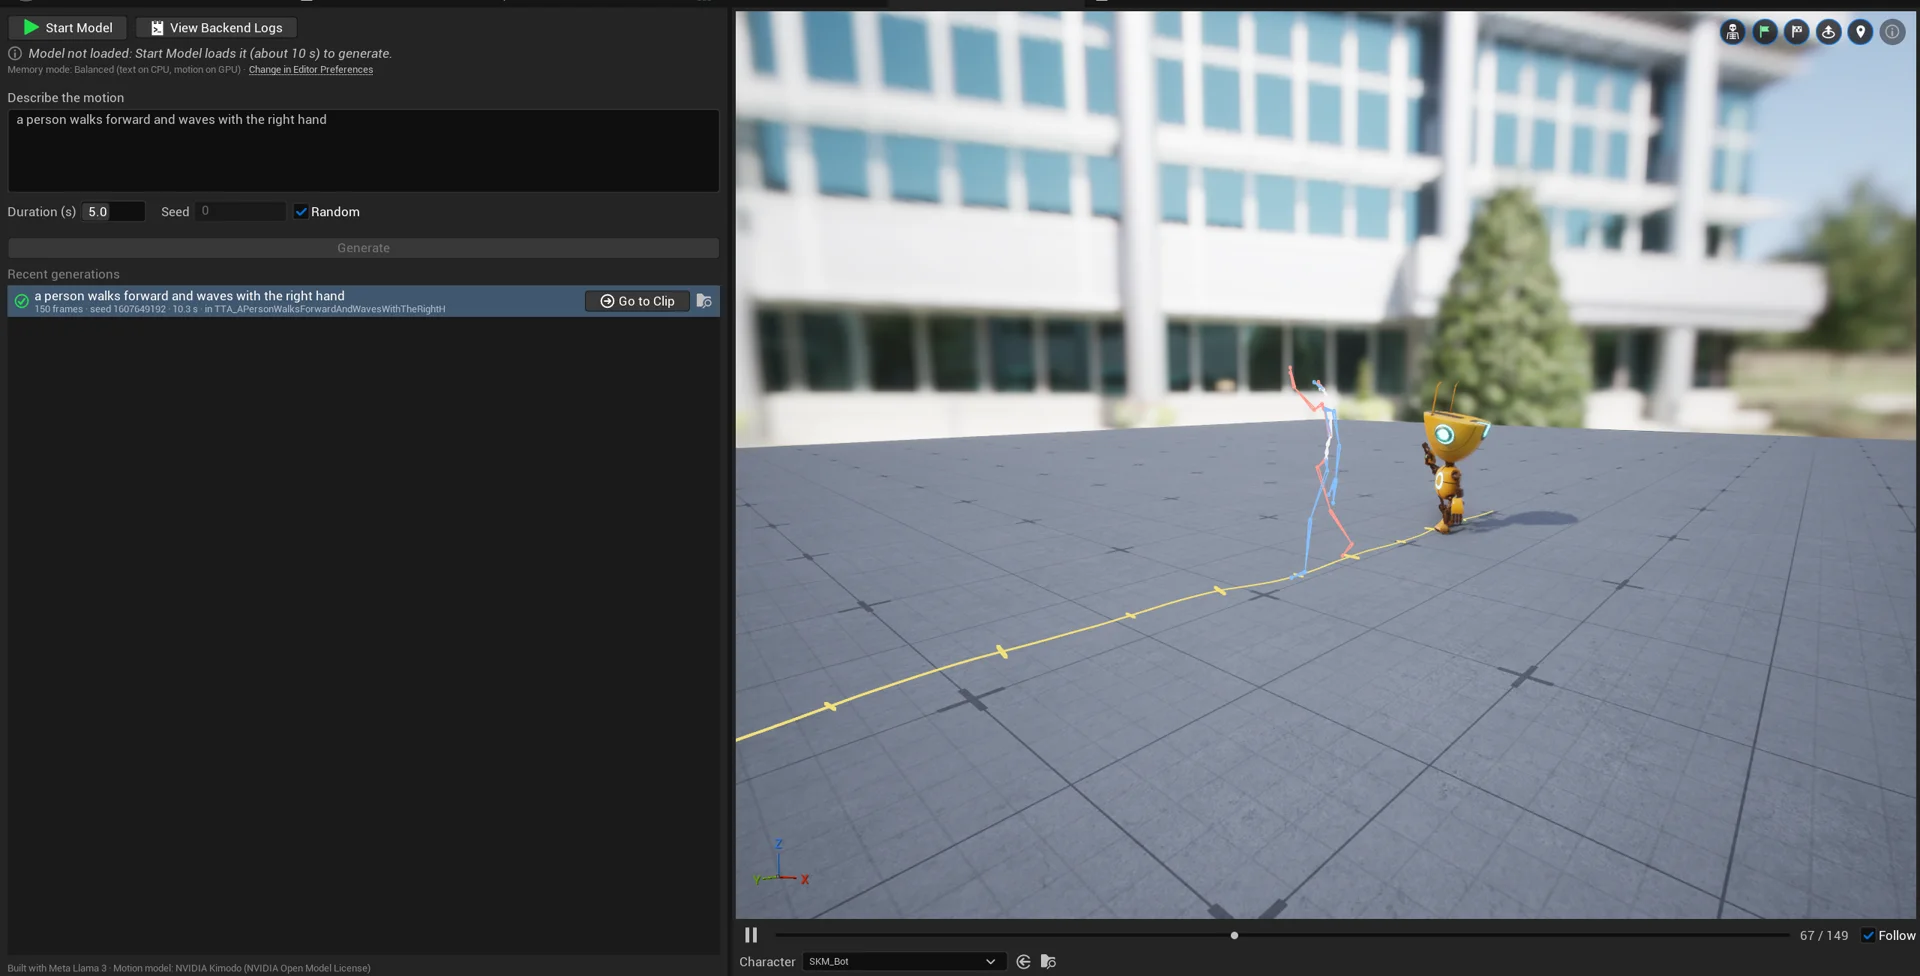Click the checkered finish flag viewport icon
This screenshot has width=1920, height=976.
tap(1797, 32)
